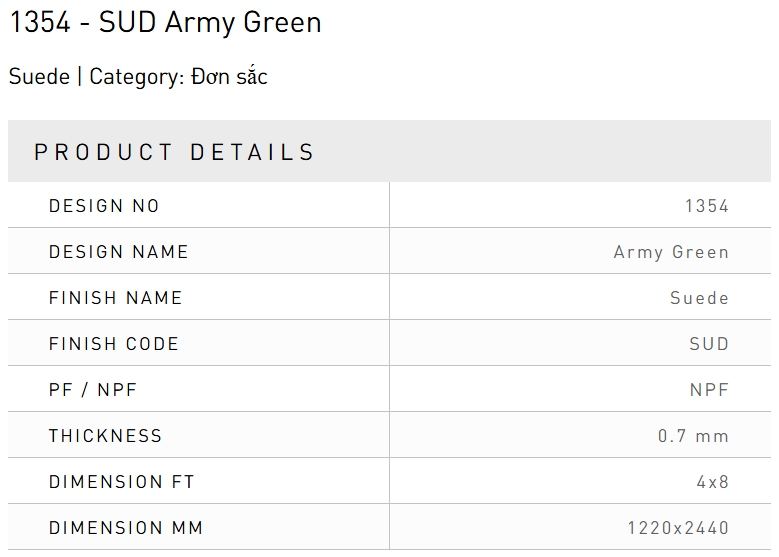
Task: Click the "Army Green" design name value
Action: coord(671,252)
